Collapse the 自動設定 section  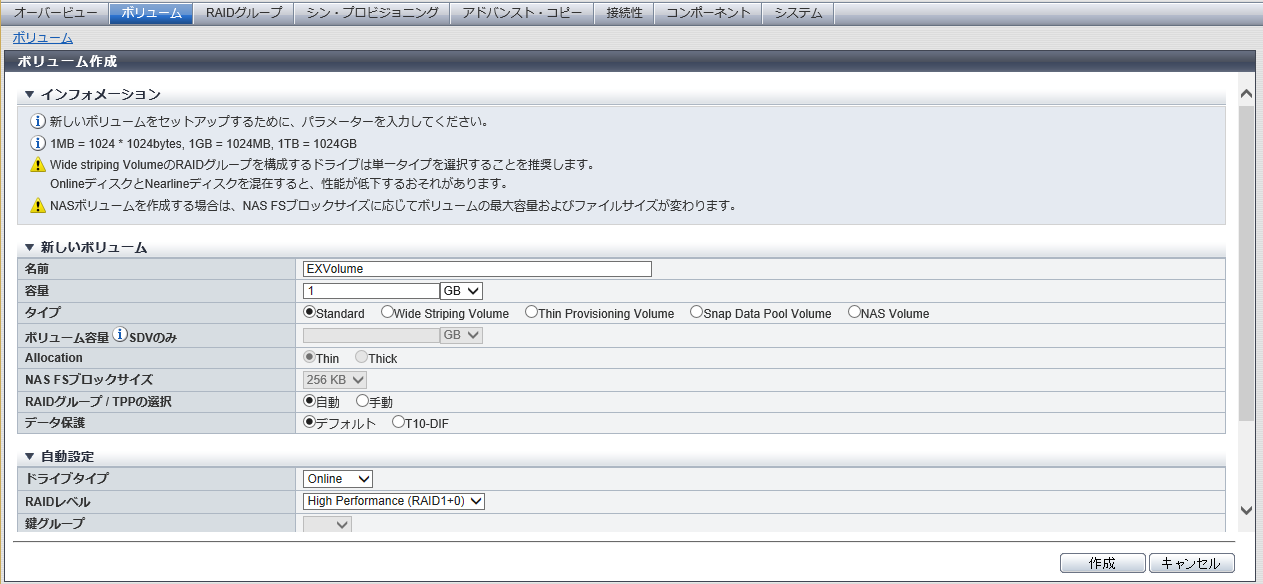click(29, 456)
